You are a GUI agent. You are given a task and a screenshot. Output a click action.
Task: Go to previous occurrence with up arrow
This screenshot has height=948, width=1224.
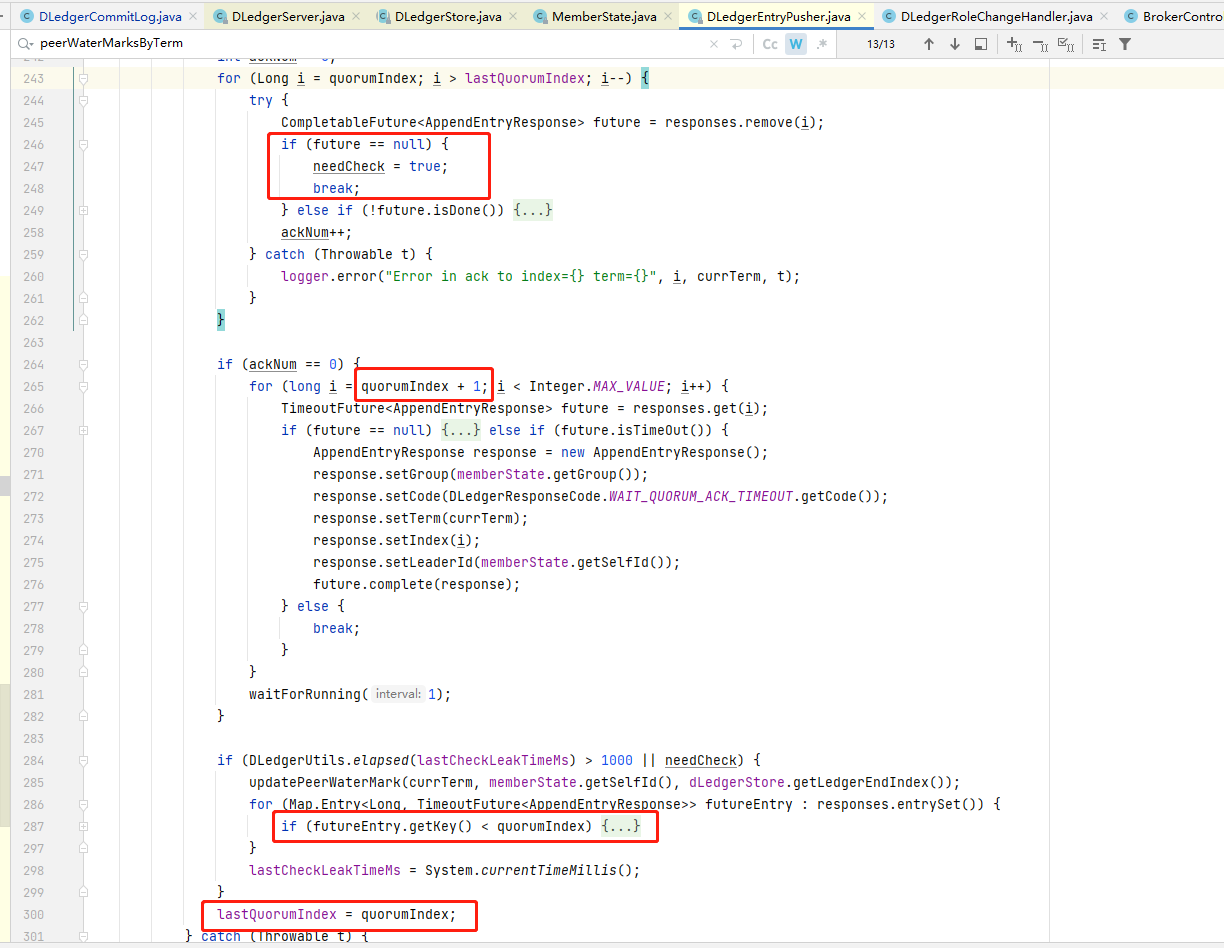click(928, 44)
